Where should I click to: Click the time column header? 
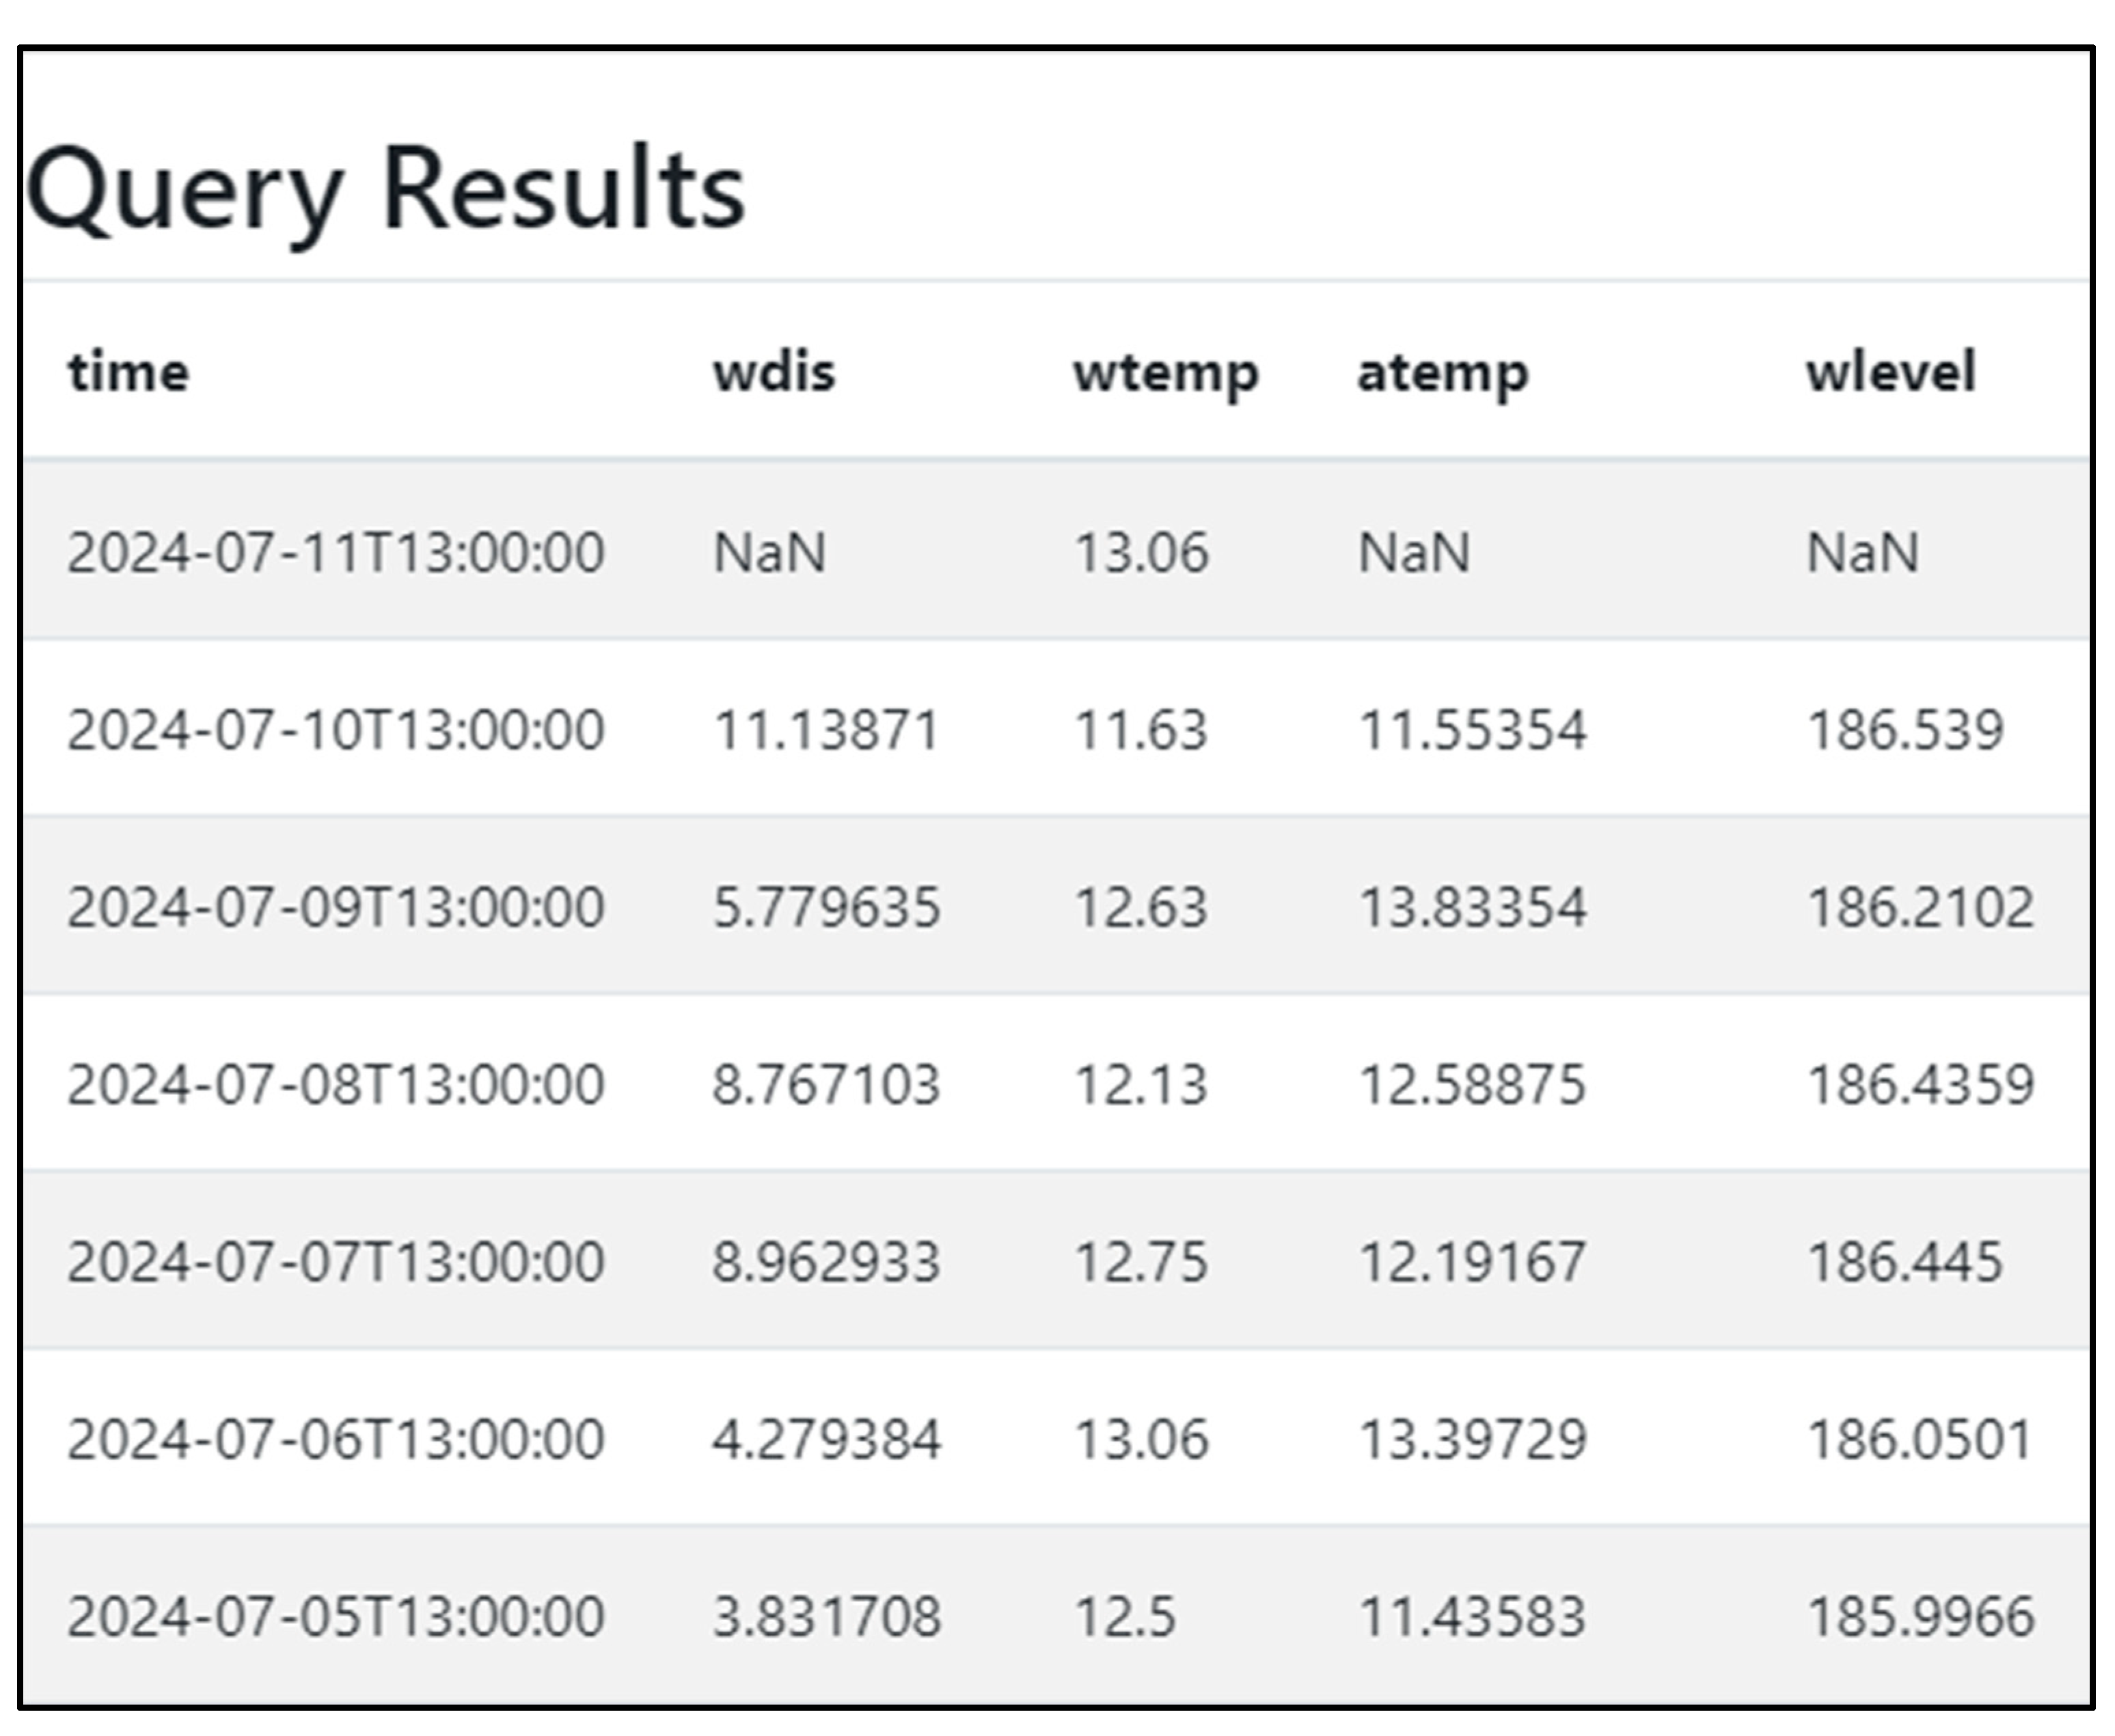click(x=128, y=373)
